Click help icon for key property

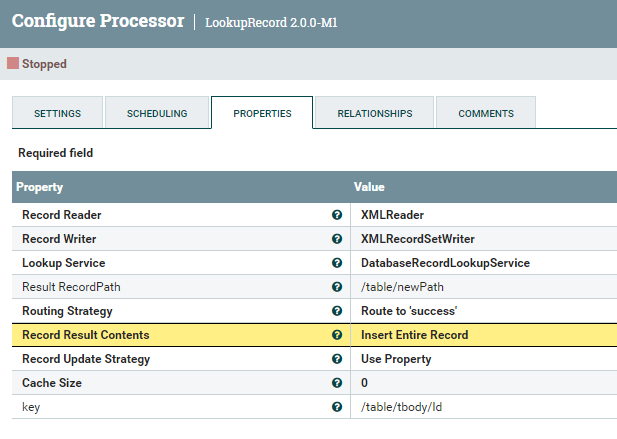[337, 407]
